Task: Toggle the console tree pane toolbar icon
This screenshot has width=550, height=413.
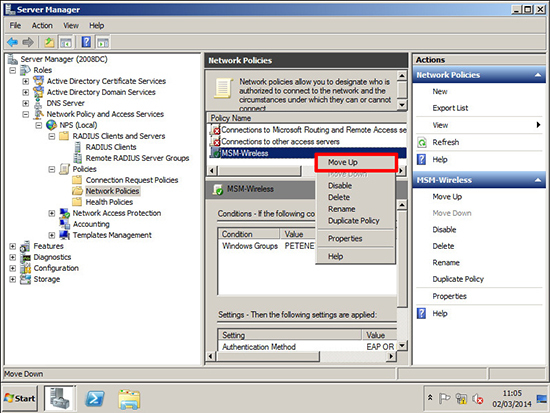Action: pyautogui.click(x=66, y=42)
